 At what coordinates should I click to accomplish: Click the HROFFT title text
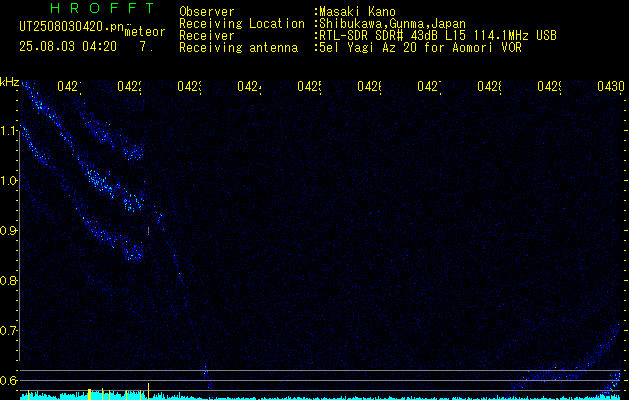(102, 8)
